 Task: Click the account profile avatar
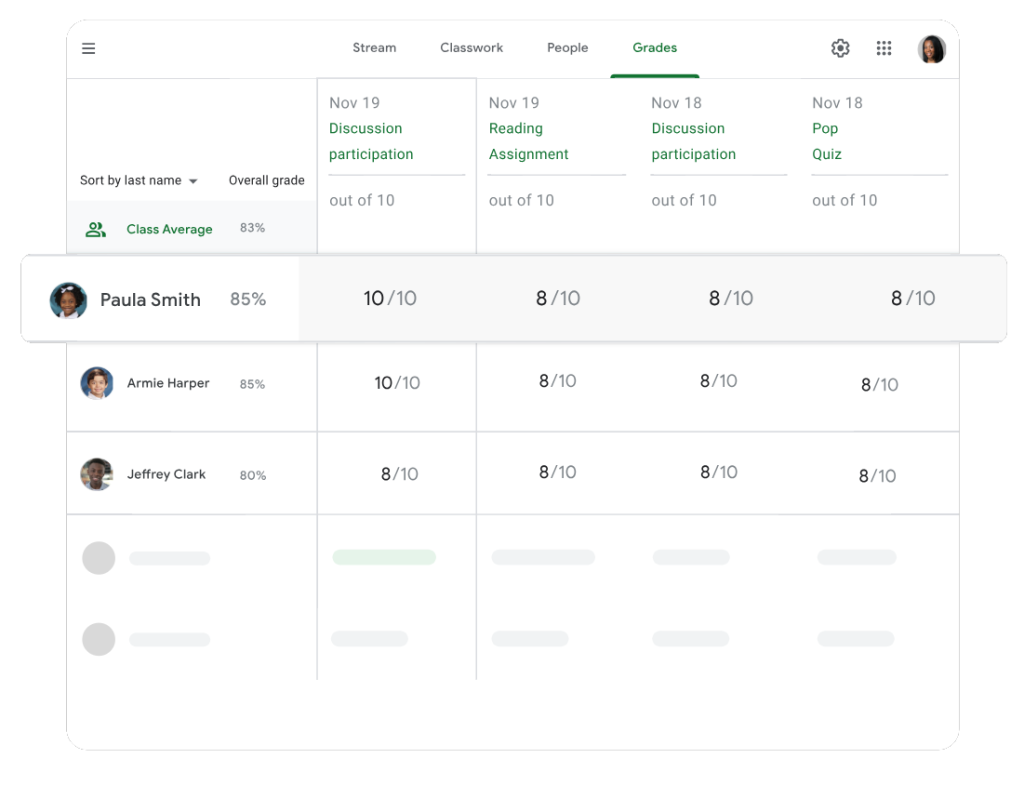coord(931,49)
